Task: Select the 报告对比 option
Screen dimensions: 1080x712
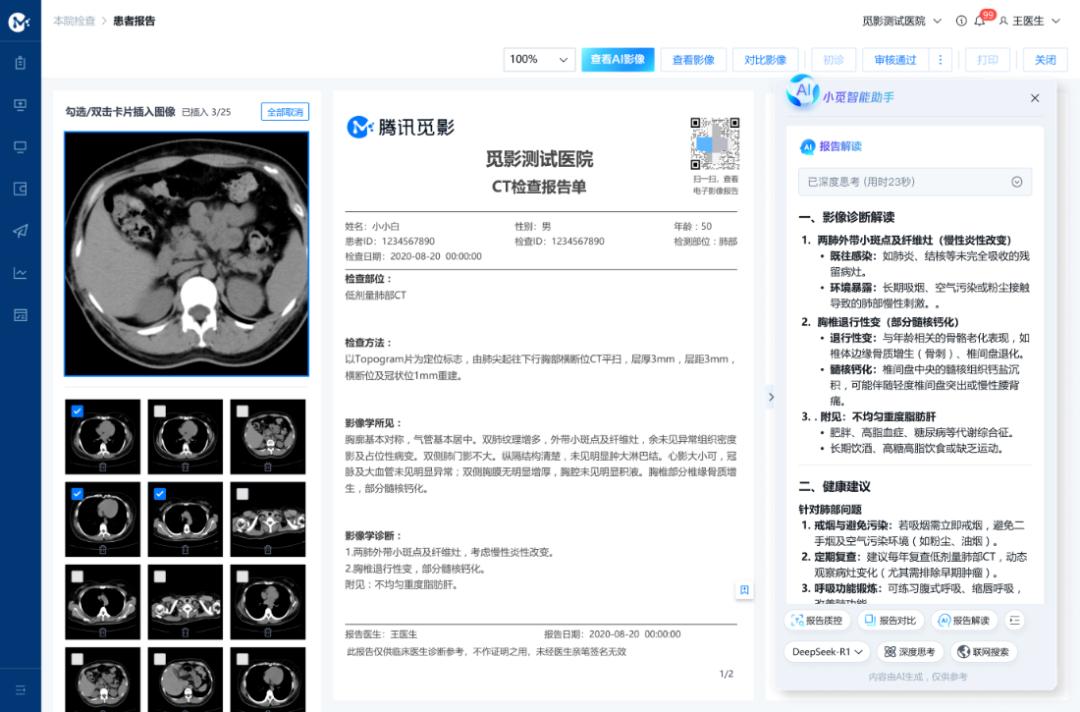Action: pos(891,620)
